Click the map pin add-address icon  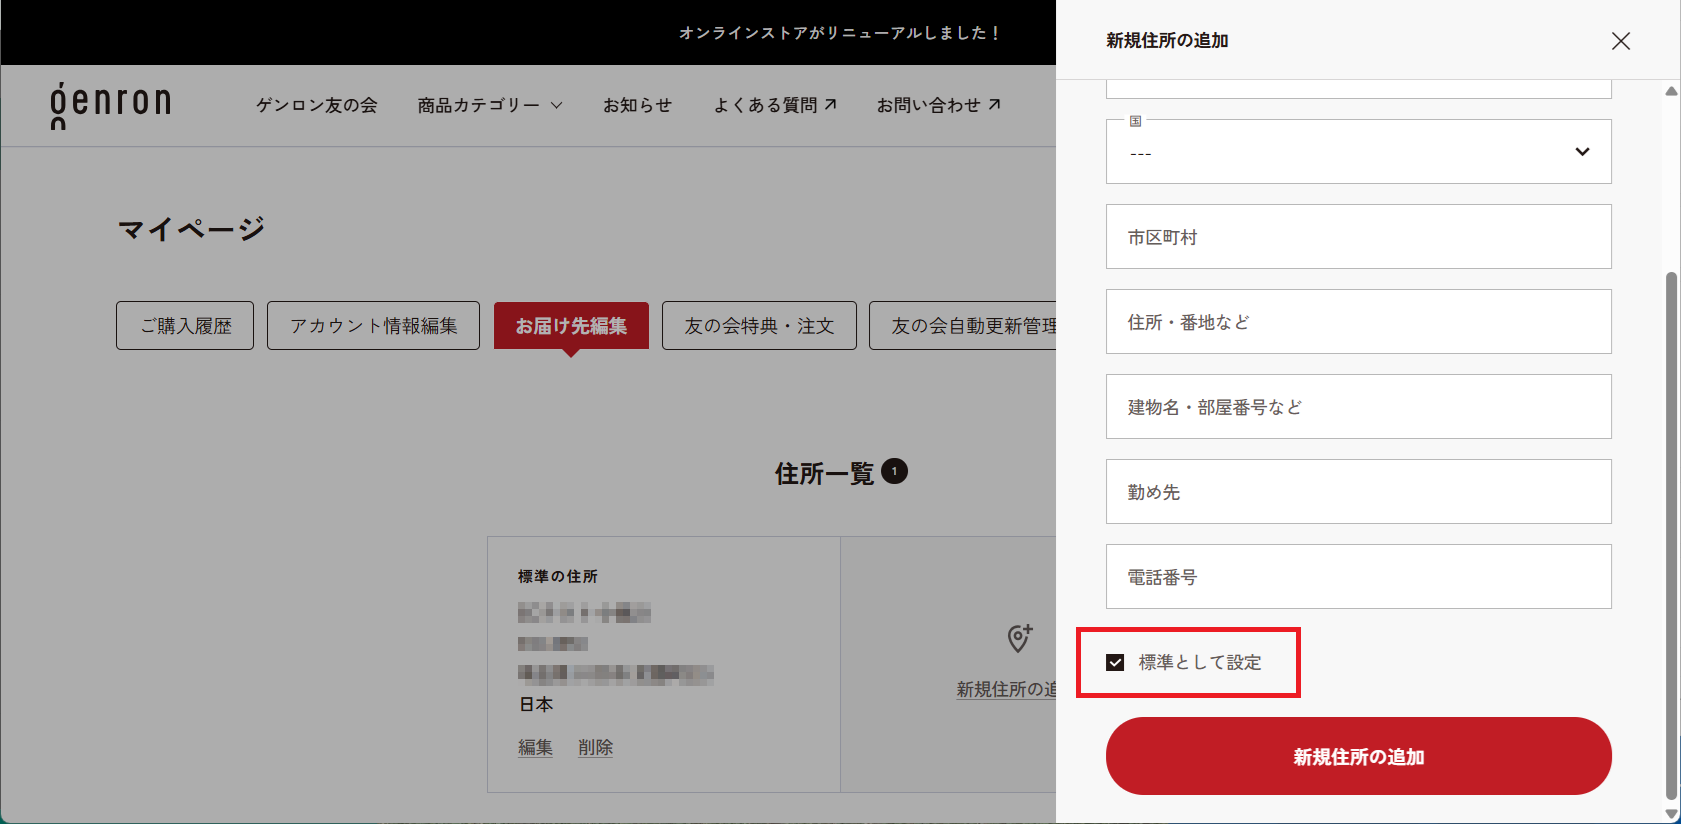click(1019, 638)
